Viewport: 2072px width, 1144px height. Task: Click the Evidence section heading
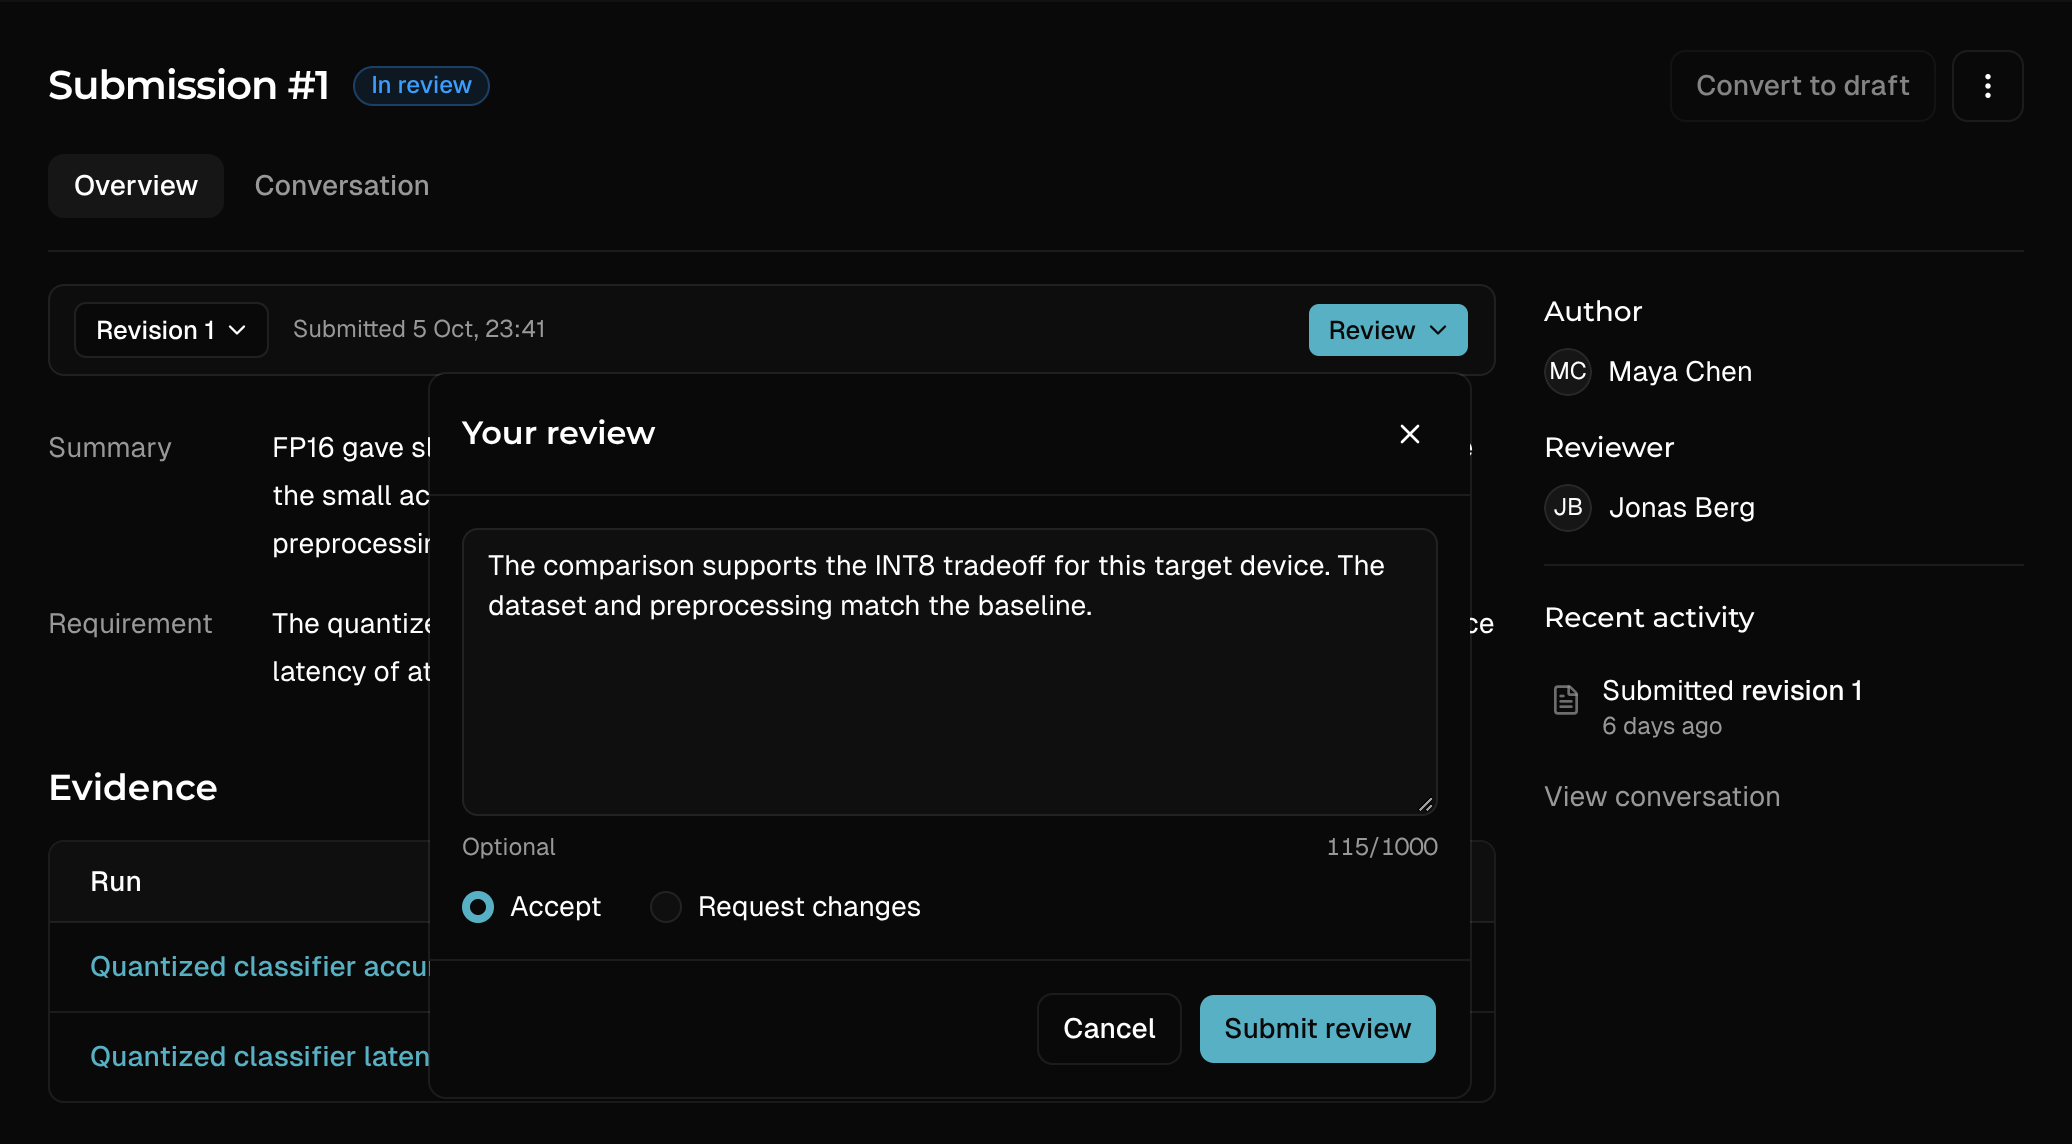coord(133,788)
